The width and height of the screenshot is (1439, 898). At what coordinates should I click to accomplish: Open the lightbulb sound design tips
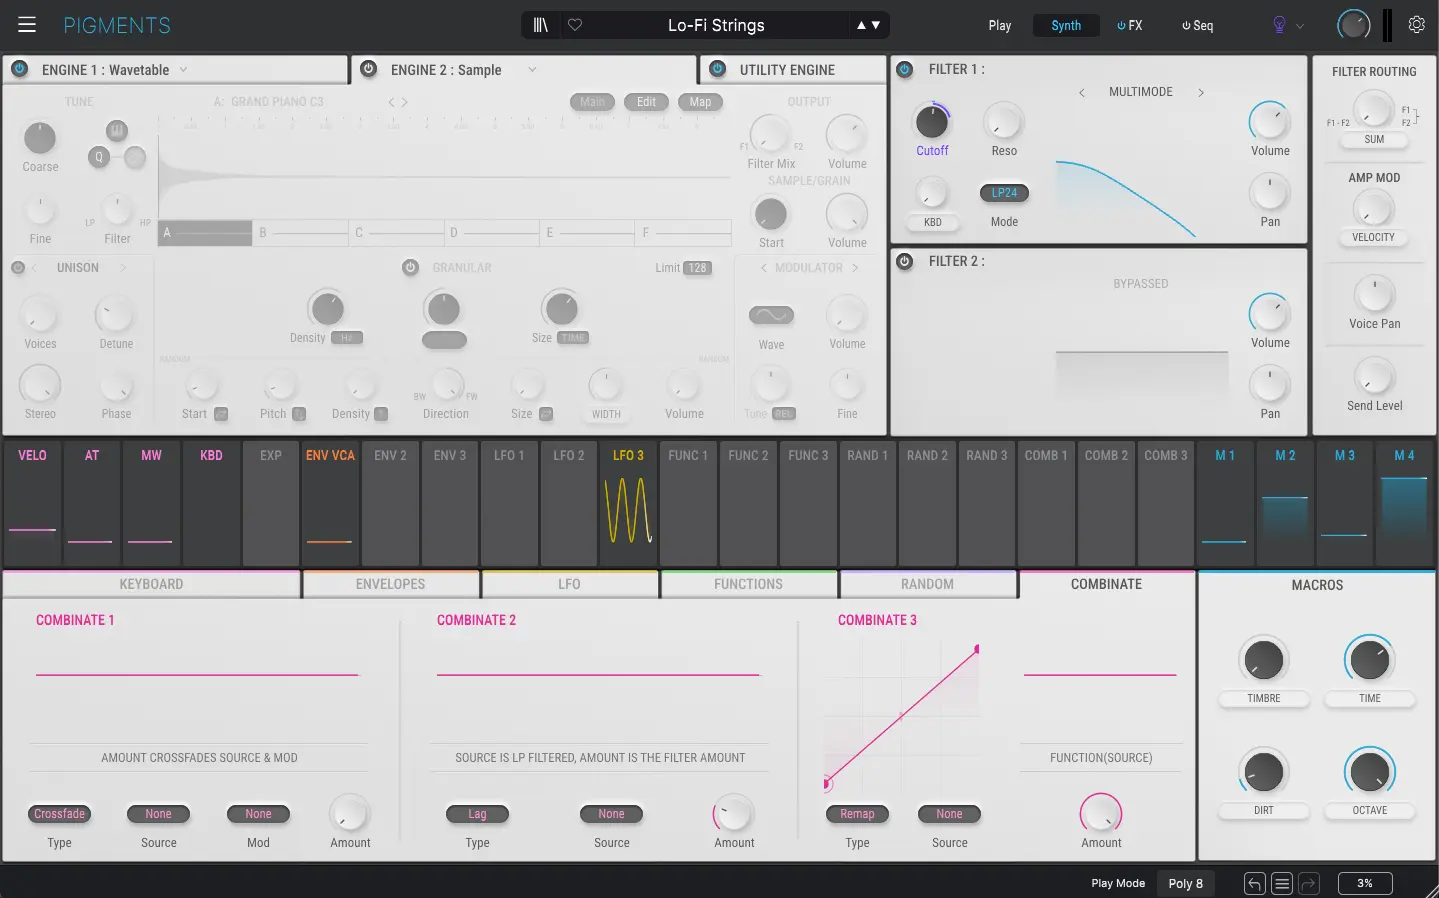click(1279, 25)
